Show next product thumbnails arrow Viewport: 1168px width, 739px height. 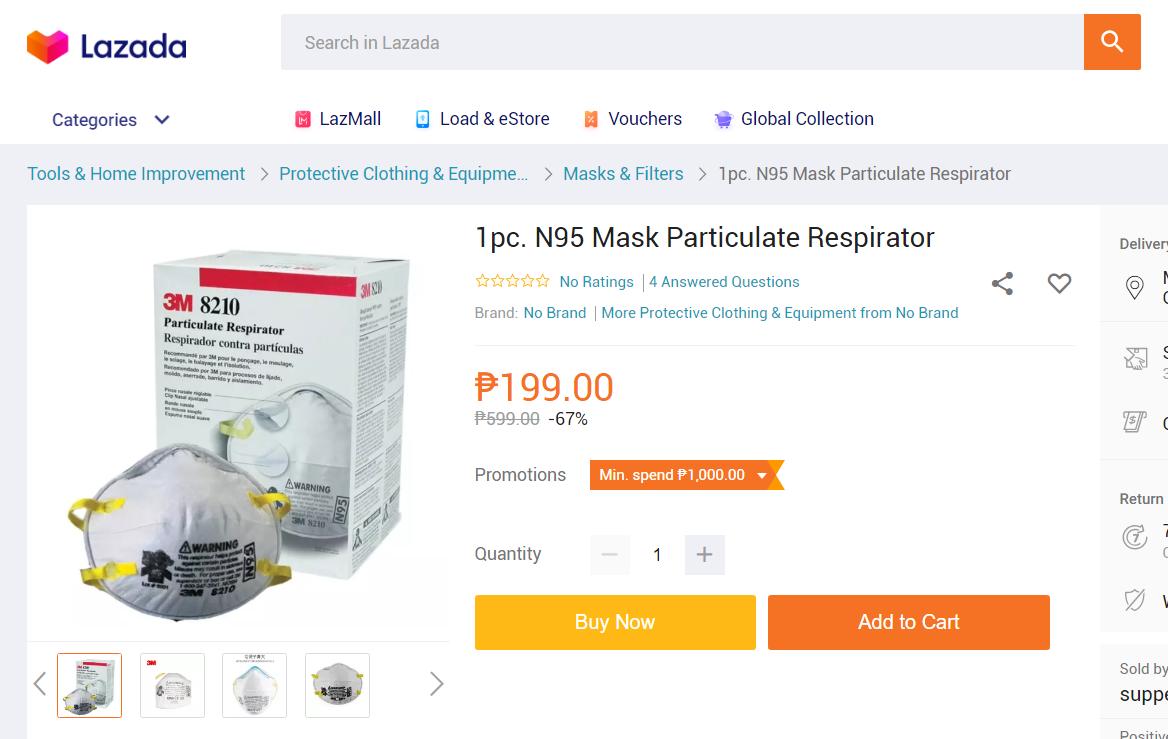[437, 684]
